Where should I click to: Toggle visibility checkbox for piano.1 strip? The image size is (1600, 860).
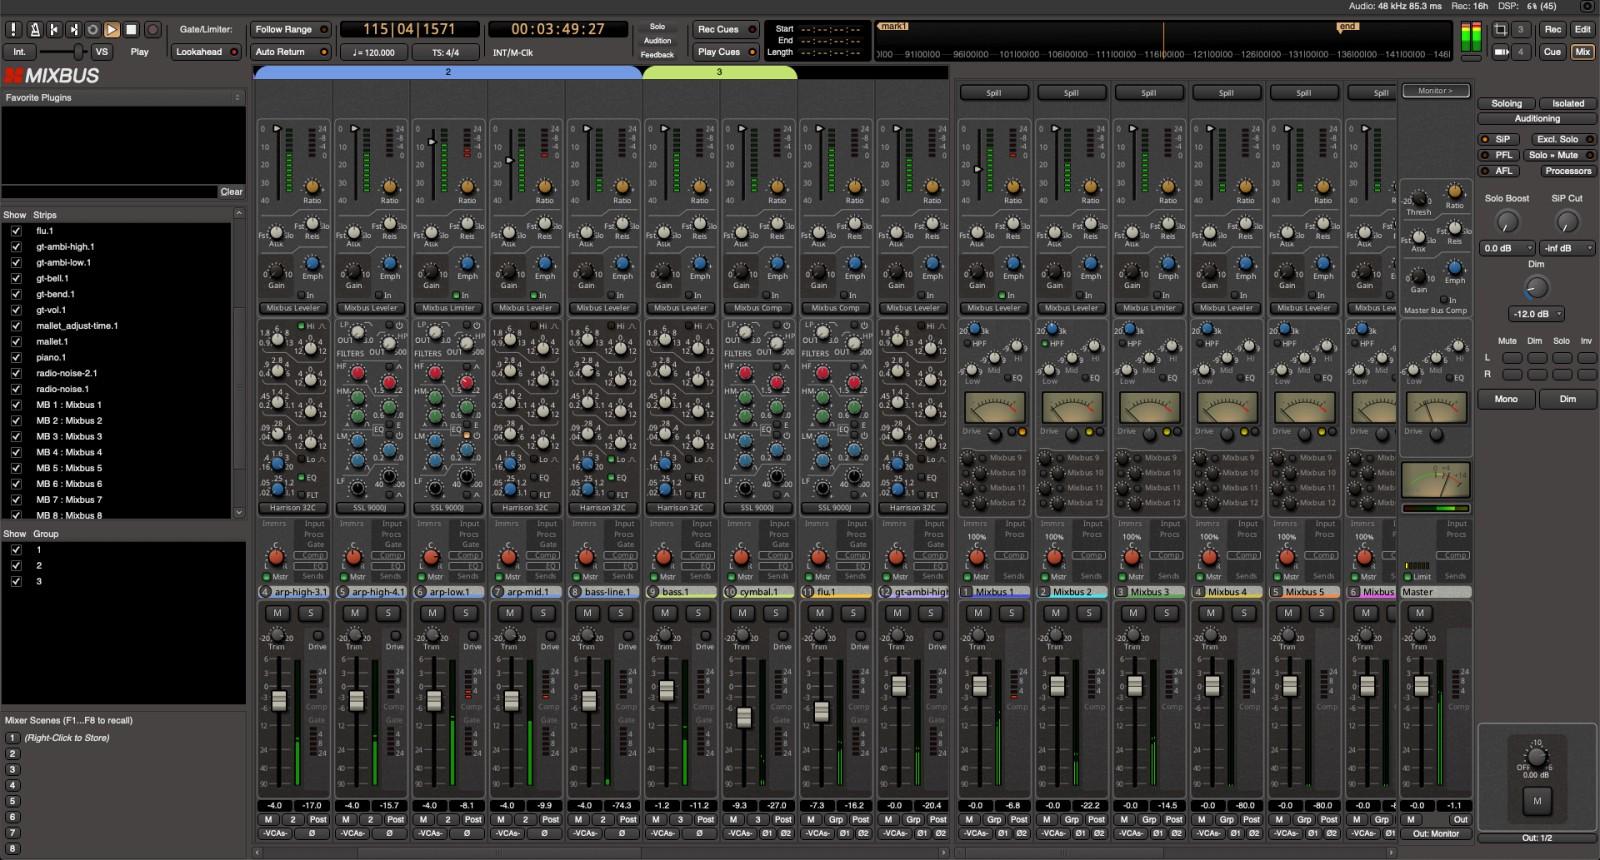pyautogui.click(x=16, y=357)
